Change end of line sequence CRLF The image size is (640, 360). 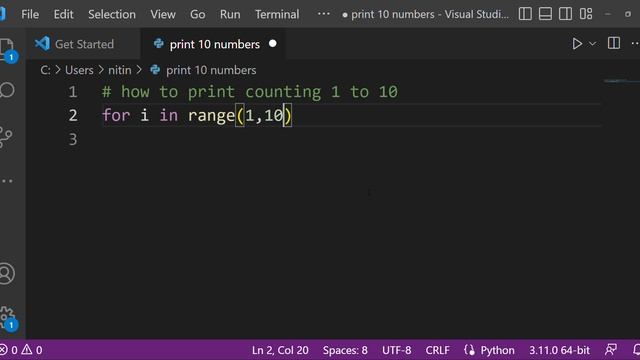pyautogui.click(x=438, y=350)
